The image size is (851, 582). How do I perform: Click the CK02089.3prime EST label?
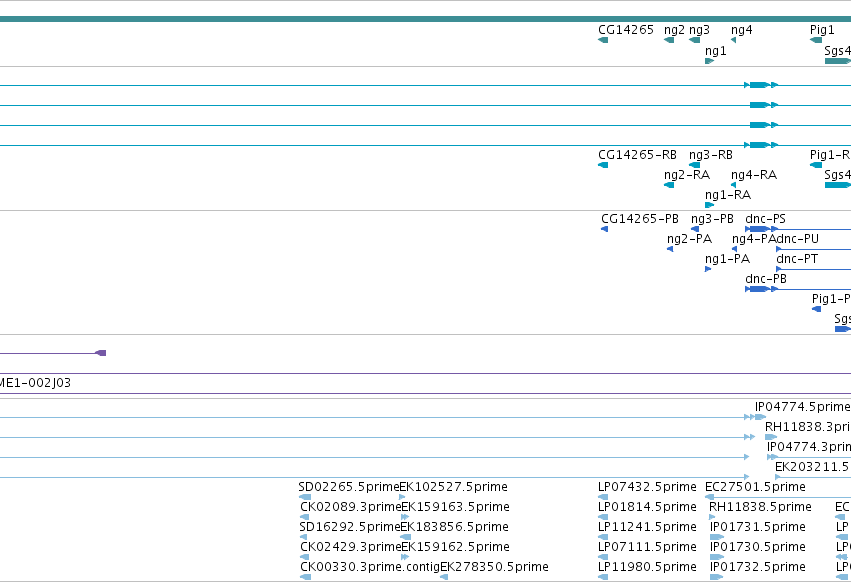[350, 507]
